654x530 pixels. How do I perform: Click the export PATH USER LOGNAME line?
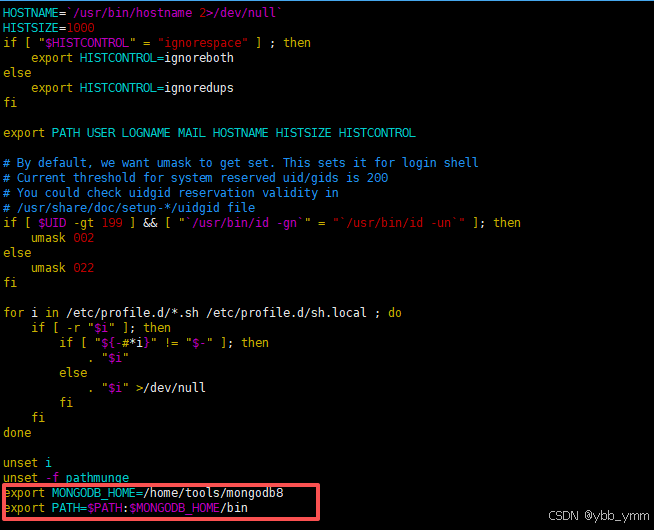click(209, 133)
